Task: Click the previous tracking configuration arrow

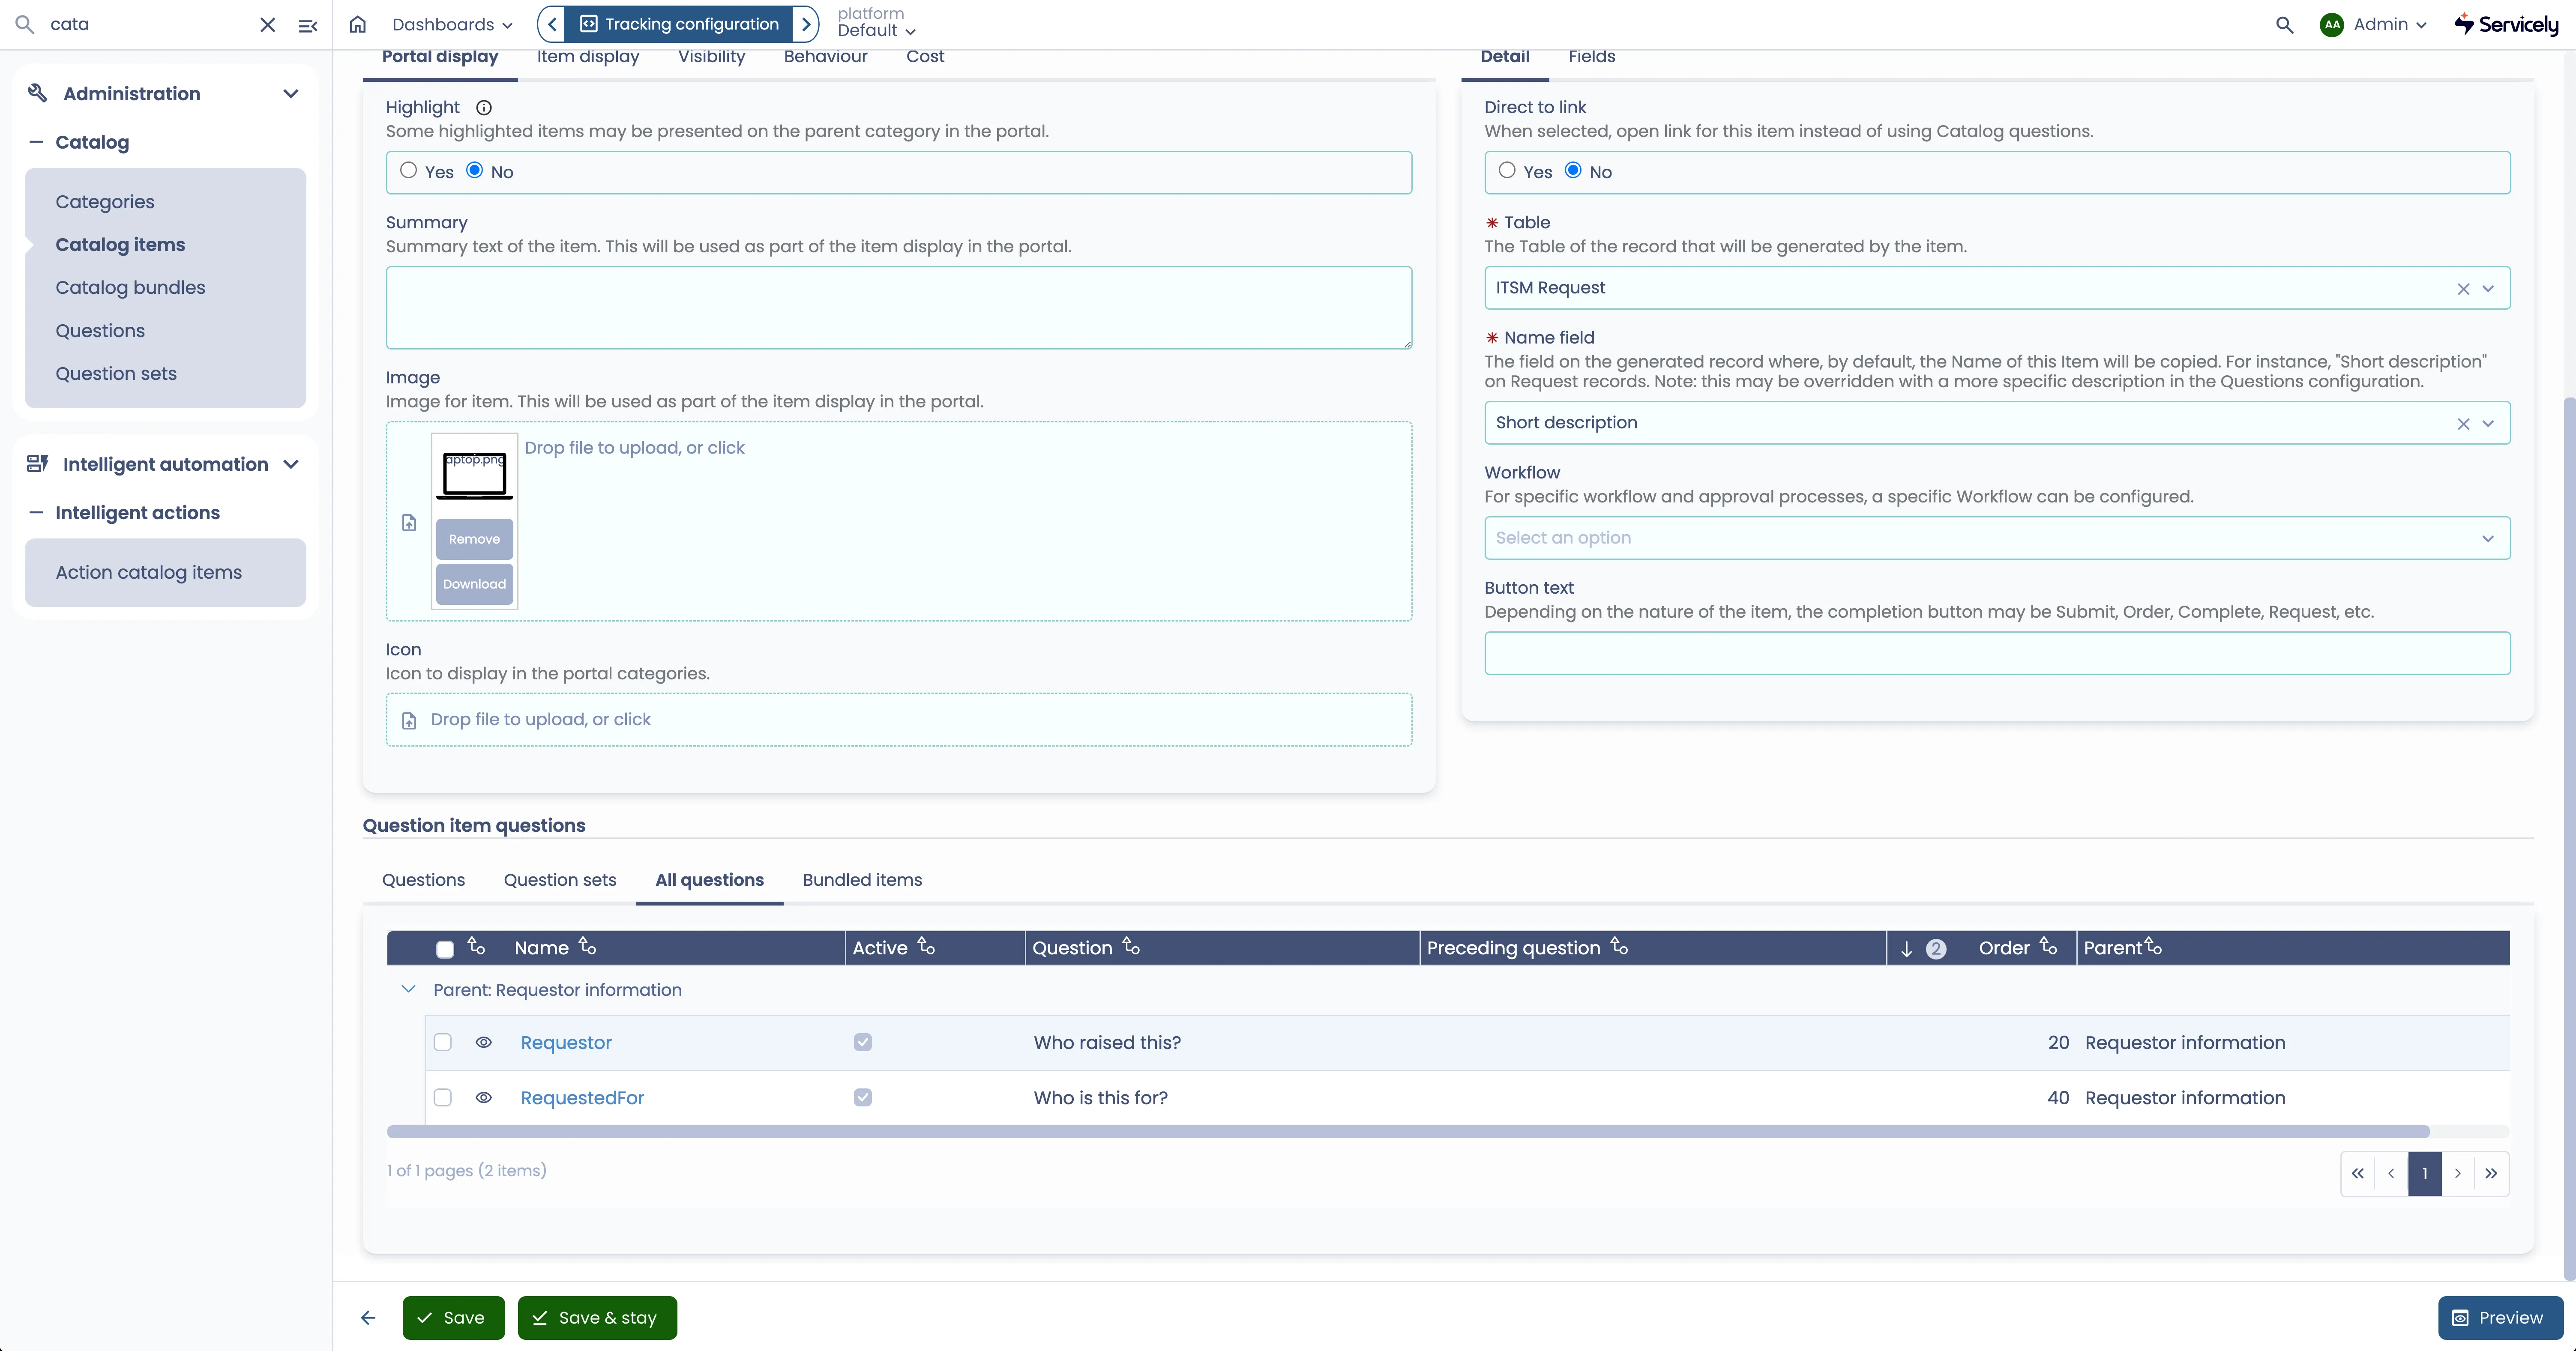Action: point(552,24)
